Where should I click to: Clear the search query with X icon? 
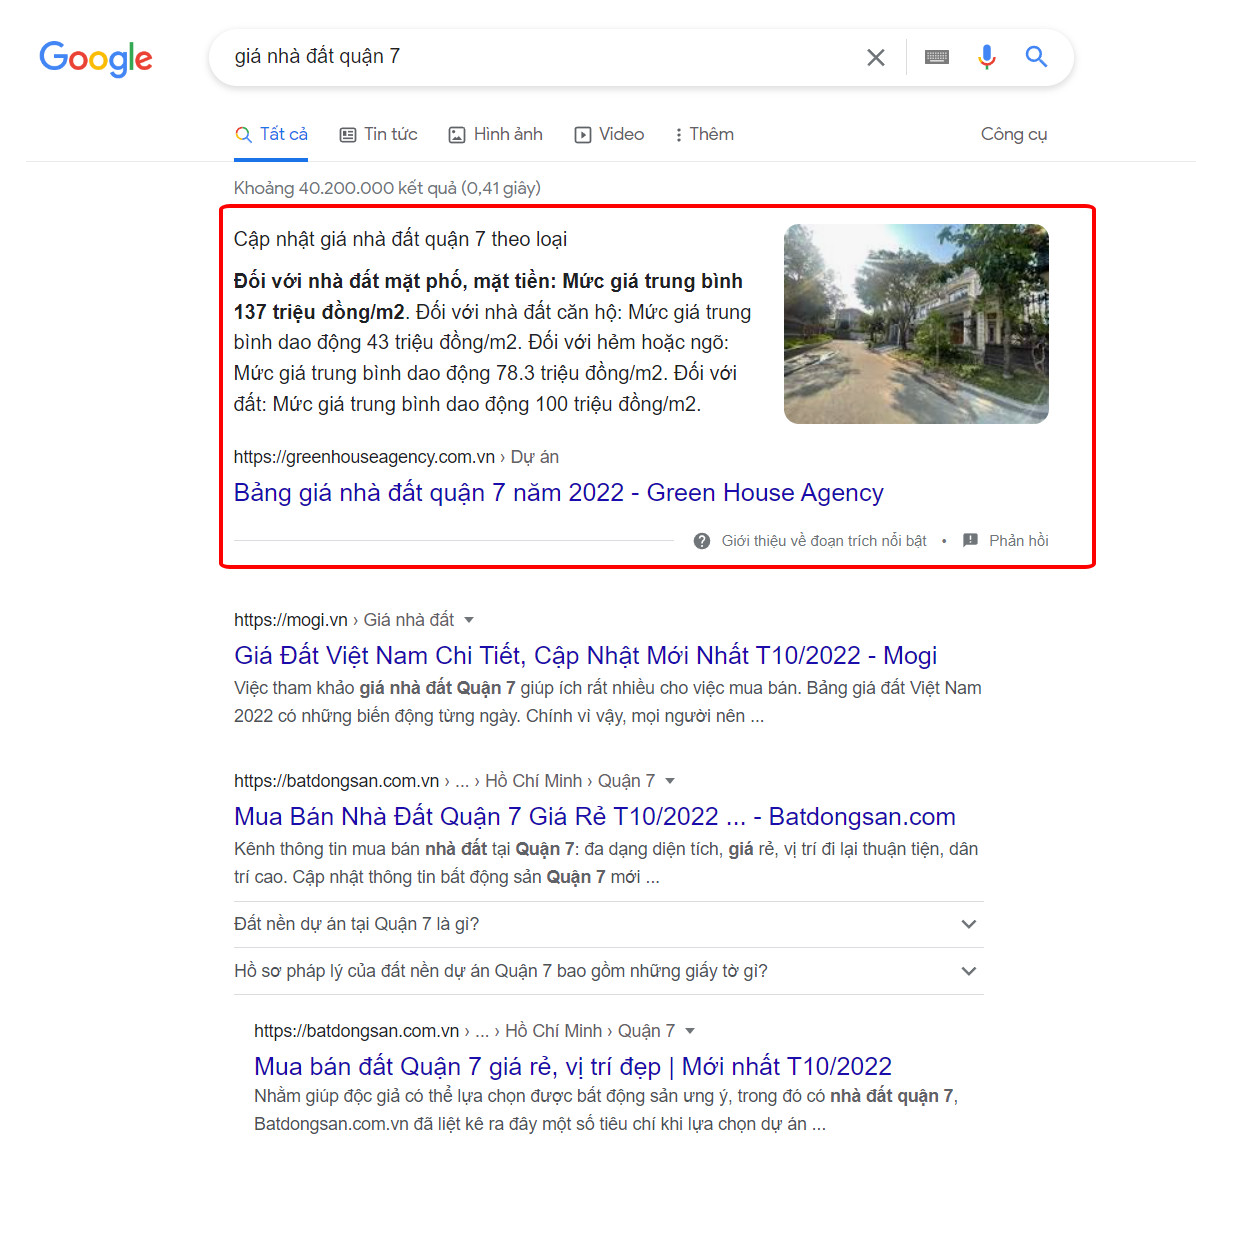875,57
